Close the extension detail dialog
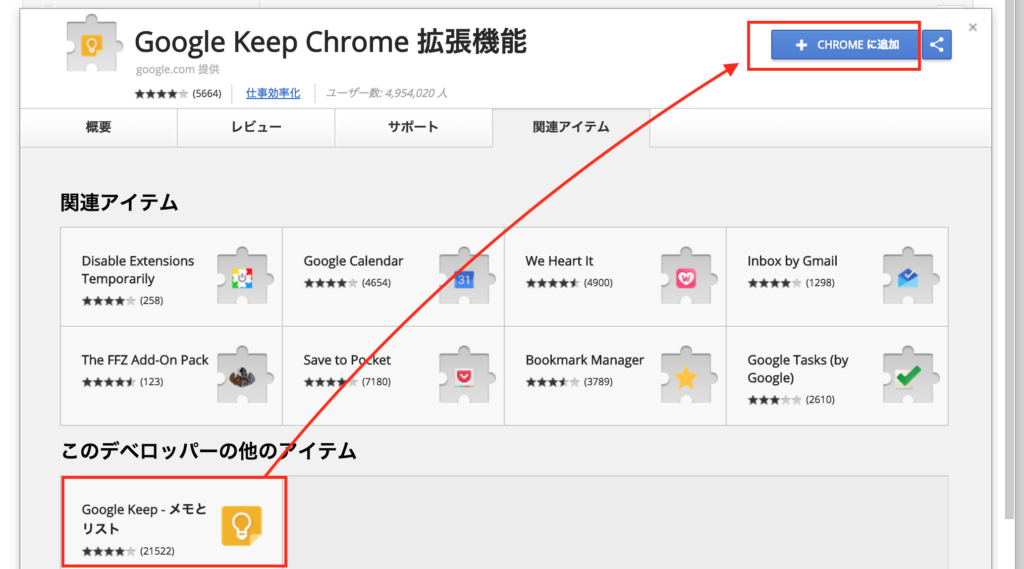Screen dimensions: 1024x569 (972, 27)
